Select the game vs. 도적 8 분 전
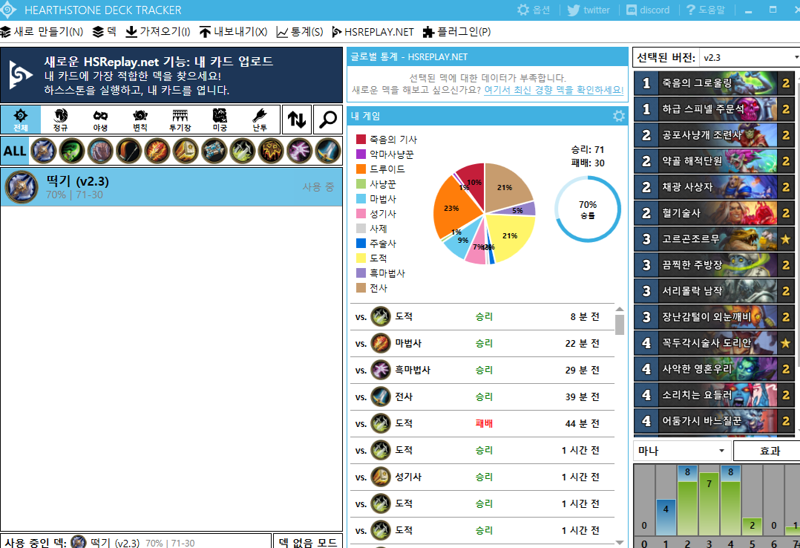The height and width of the screenshot is (548, 800). tap(482, 316)
